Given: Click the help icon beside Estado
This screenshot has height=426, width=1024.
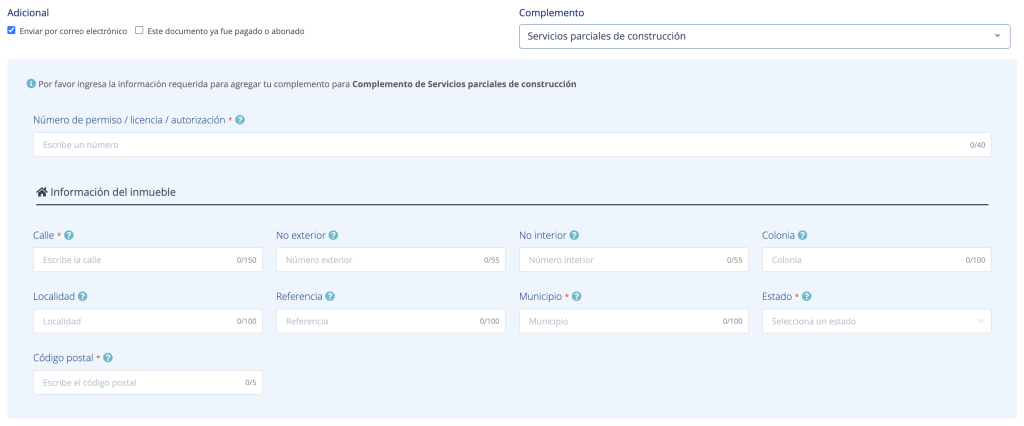Looking at the screenshot, I should [807, 297].
